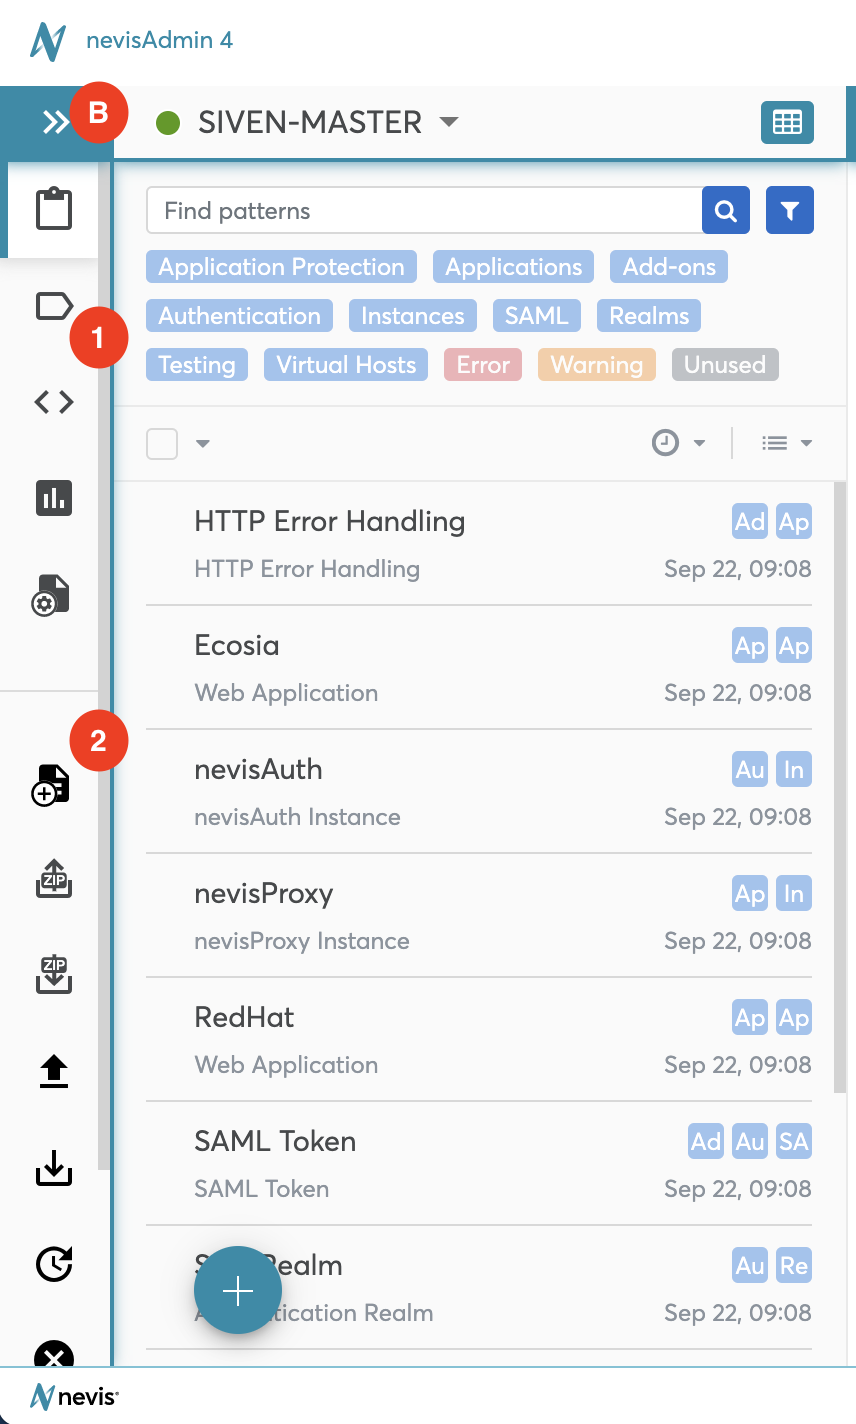Tick the select-all patterns checkbox

[x=162, y=443]
